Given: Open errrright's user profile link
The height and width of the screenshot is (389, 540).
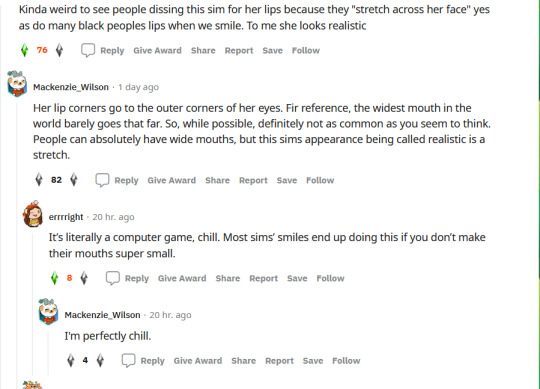Looking at the screenshot, I should click(66, 217).
